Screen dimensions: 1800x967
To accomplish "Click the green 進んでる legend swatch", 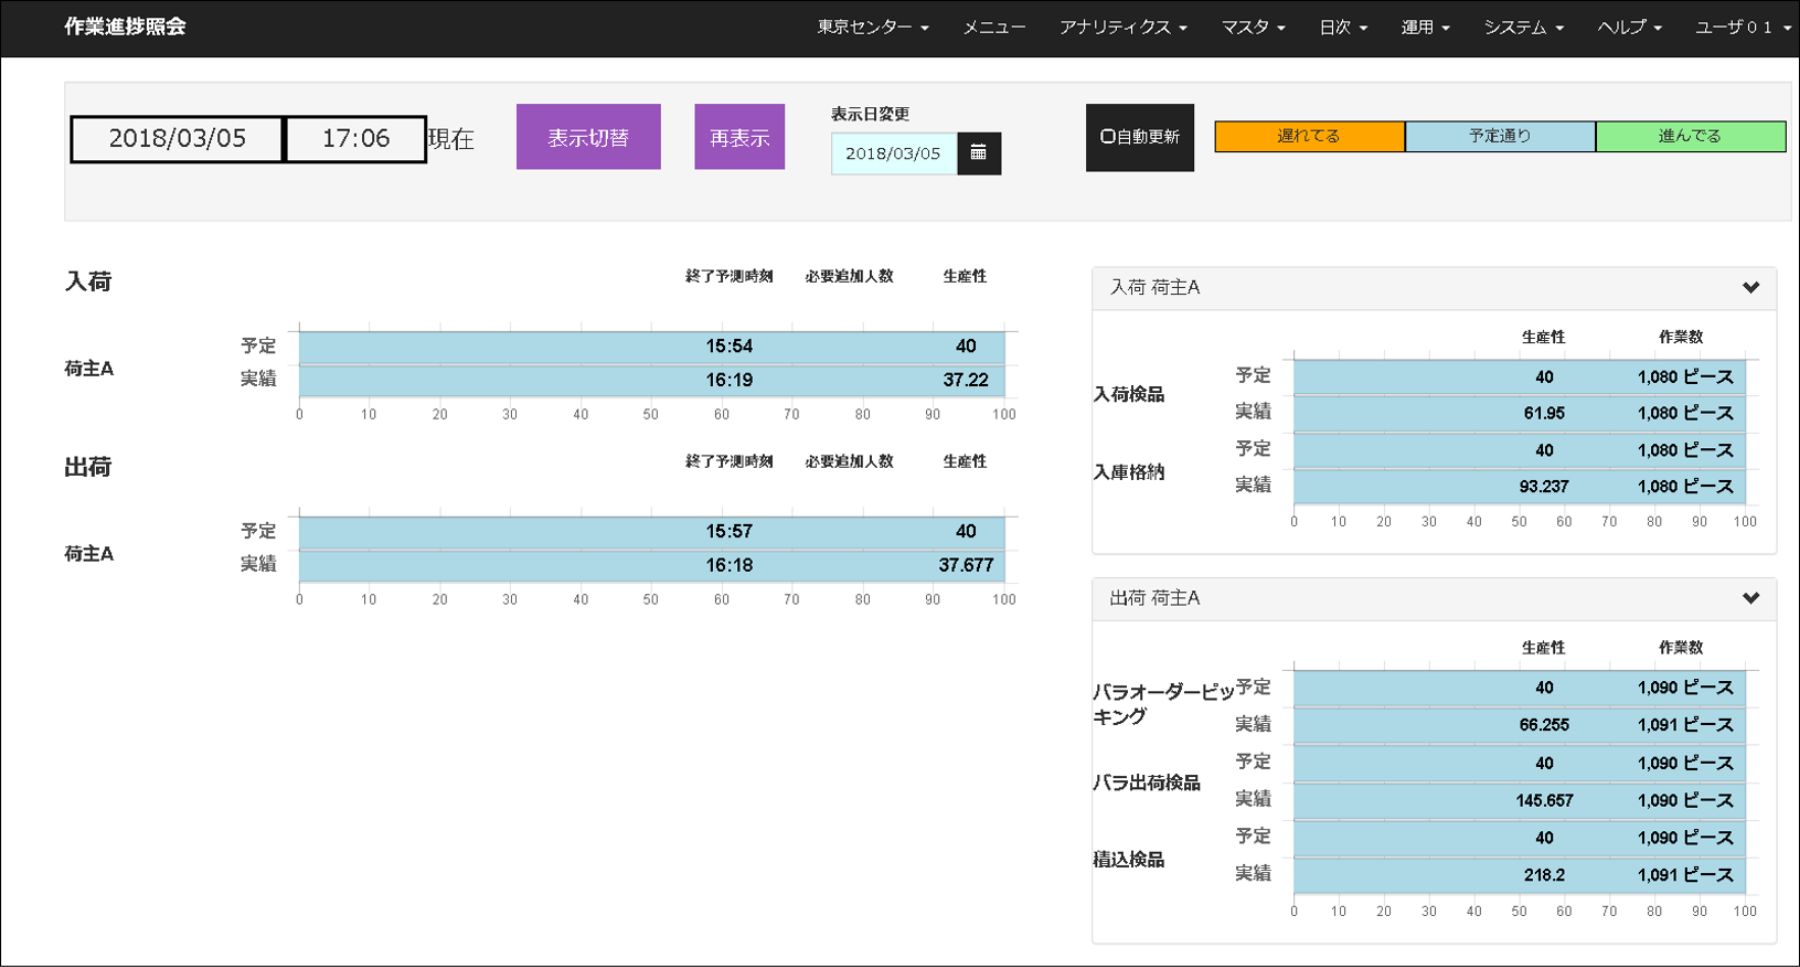I will click(x=1690, y=136).
